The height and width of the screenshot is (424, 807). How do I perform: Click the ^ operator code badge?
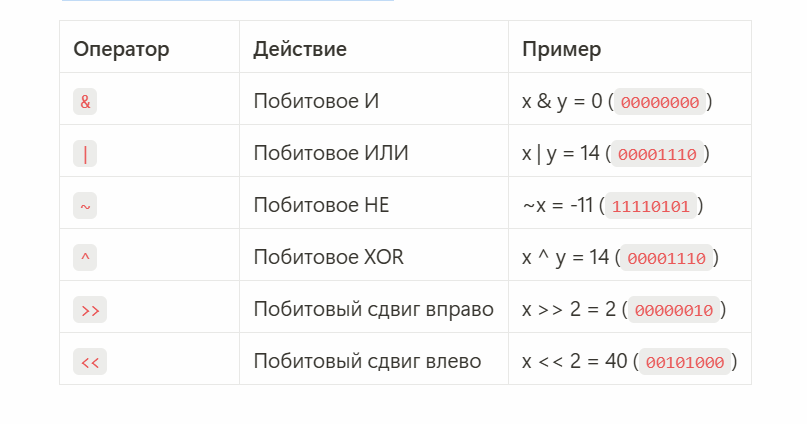(85, 257)
